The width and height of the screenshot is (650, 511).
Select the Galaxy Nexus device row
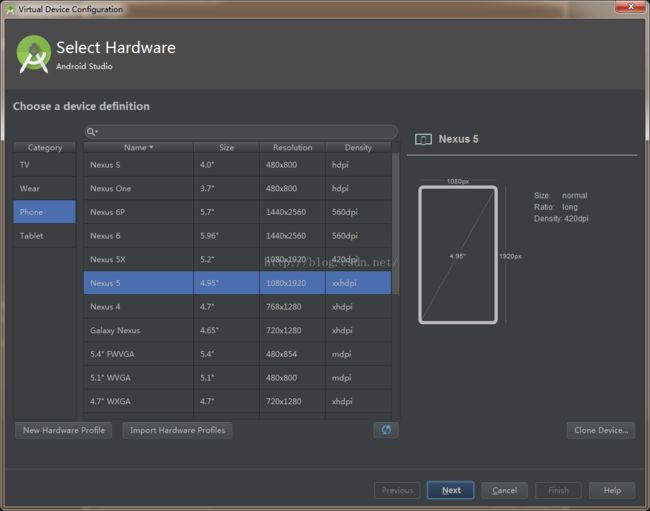[237, 330]
